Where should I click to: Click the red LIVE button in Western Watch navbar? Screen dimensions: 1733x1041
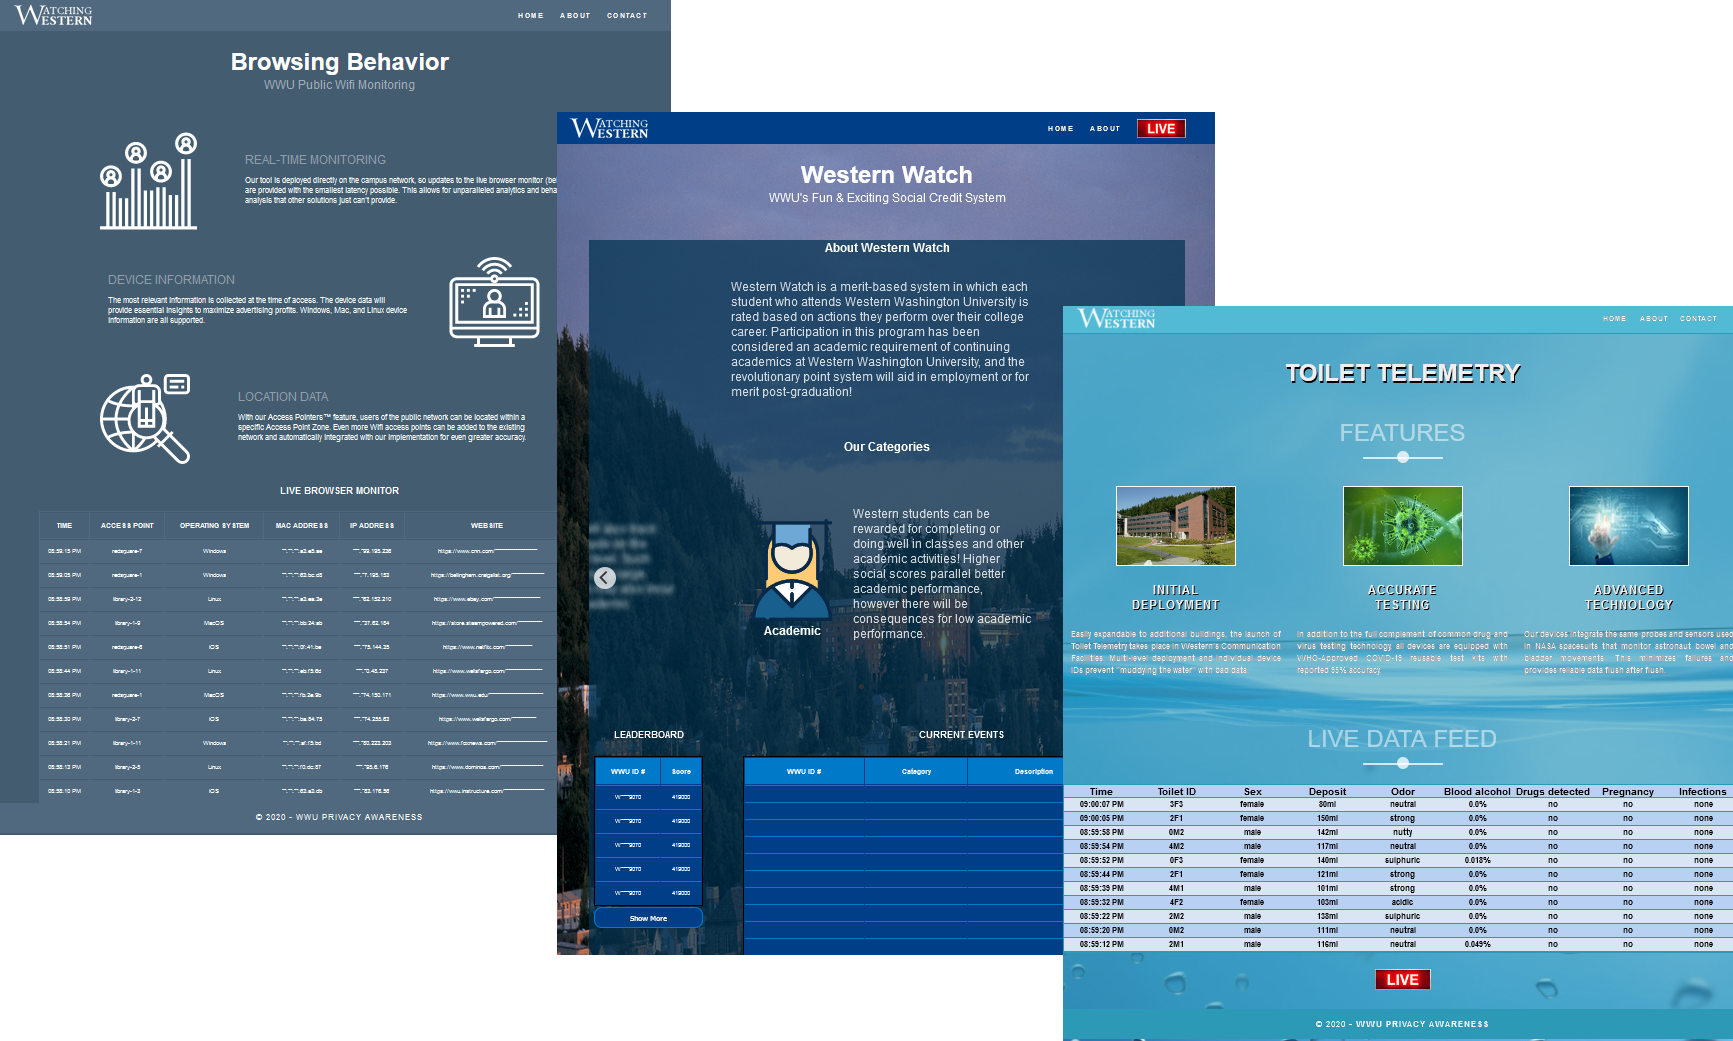pyautogui.click(x=1161, y=128)
